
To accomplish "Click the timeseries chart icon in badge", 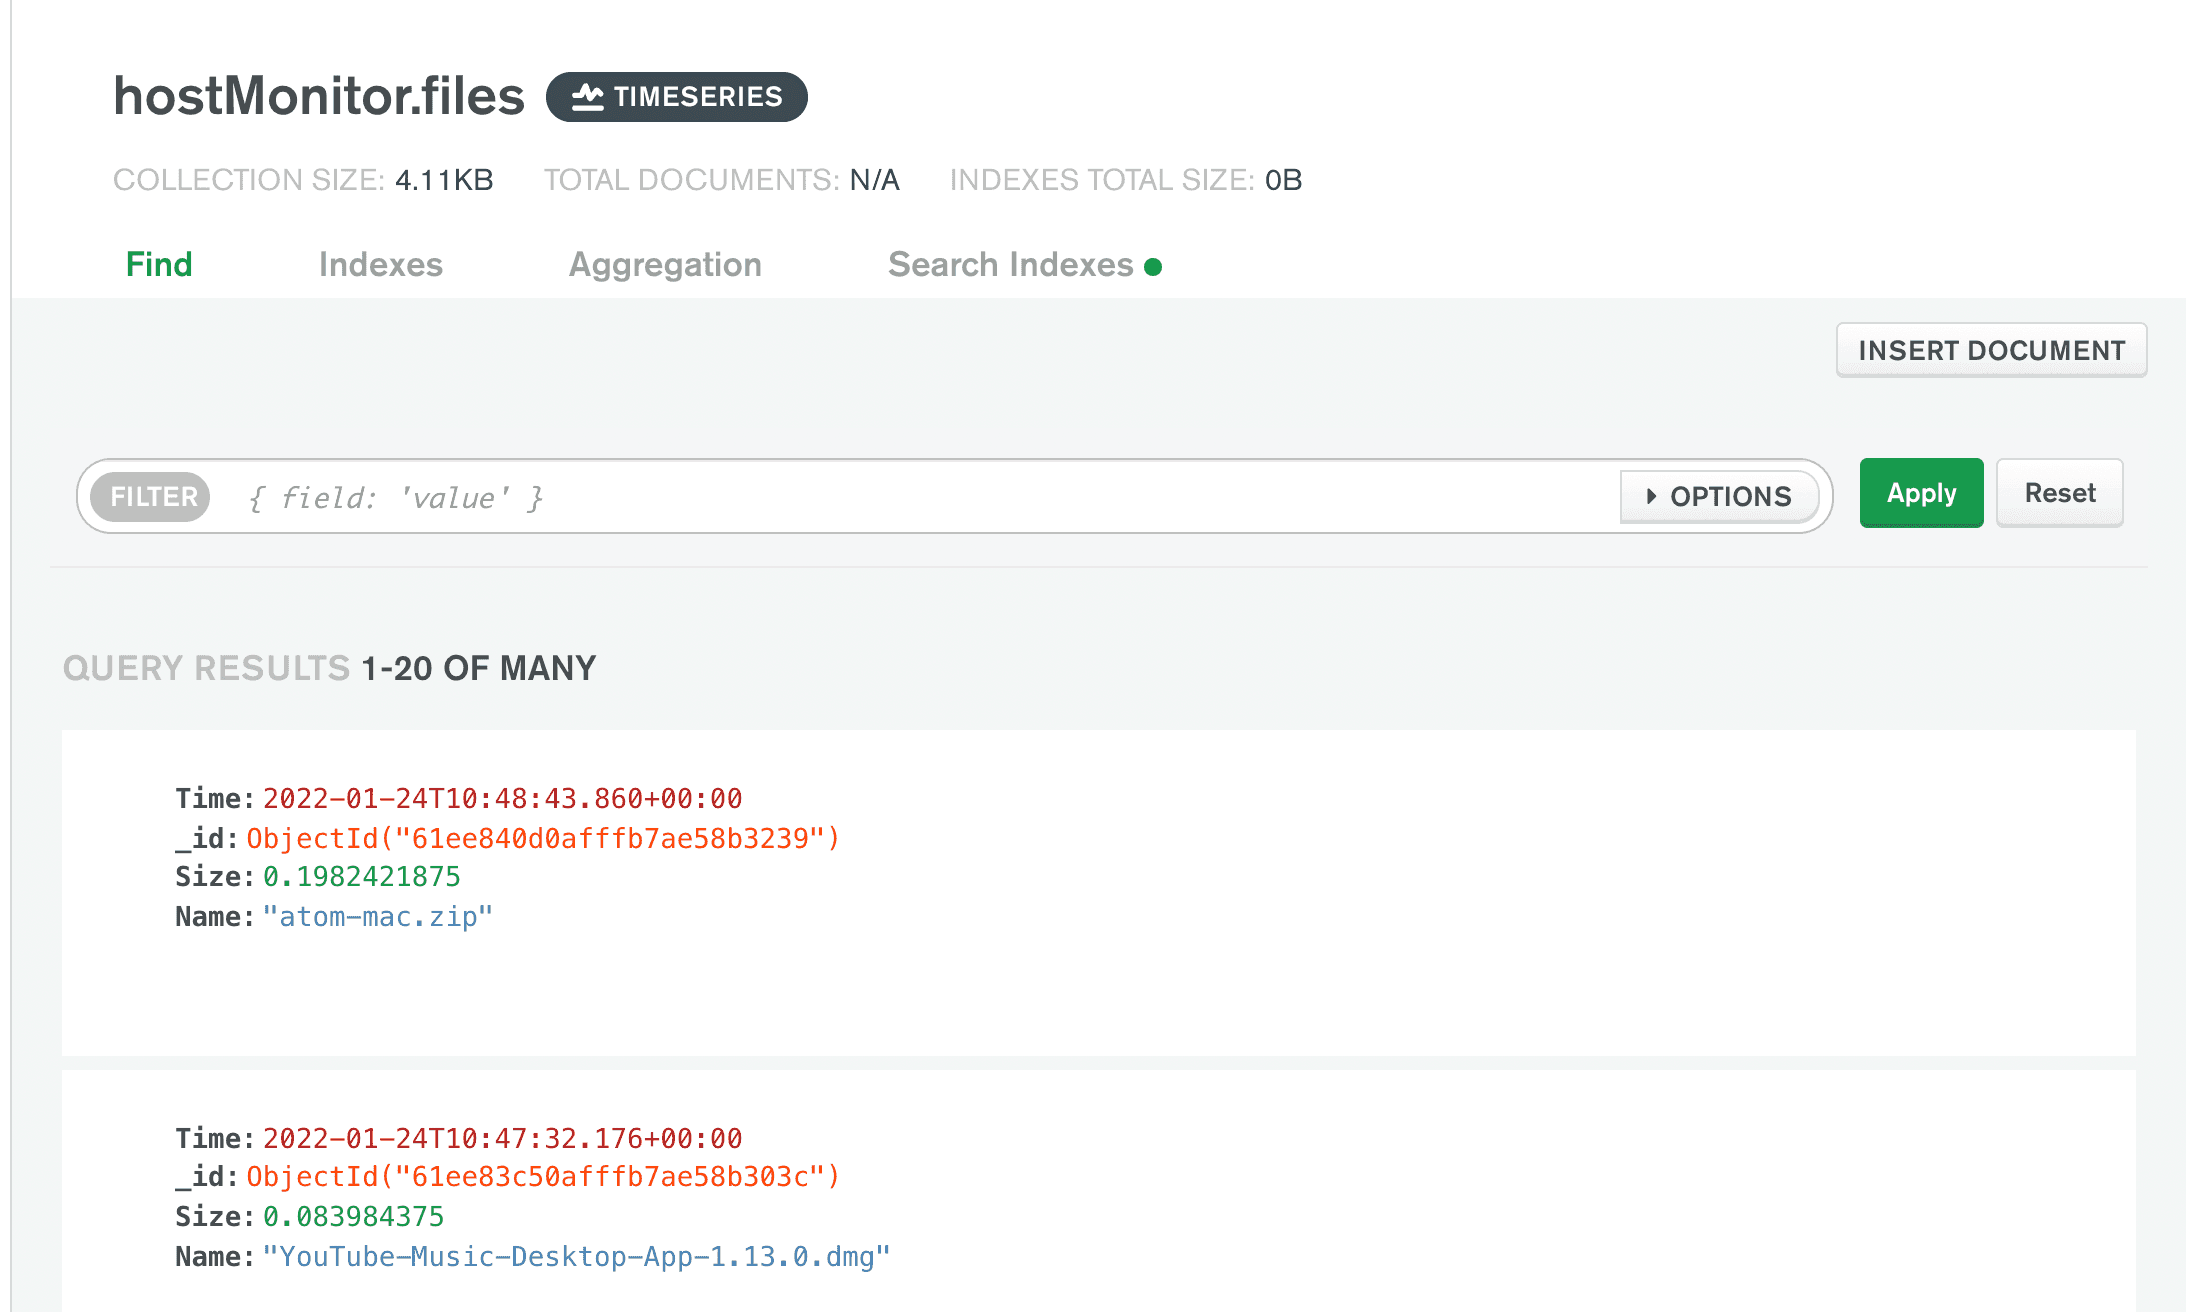I will pyautogui.click(x=588, y=97).
